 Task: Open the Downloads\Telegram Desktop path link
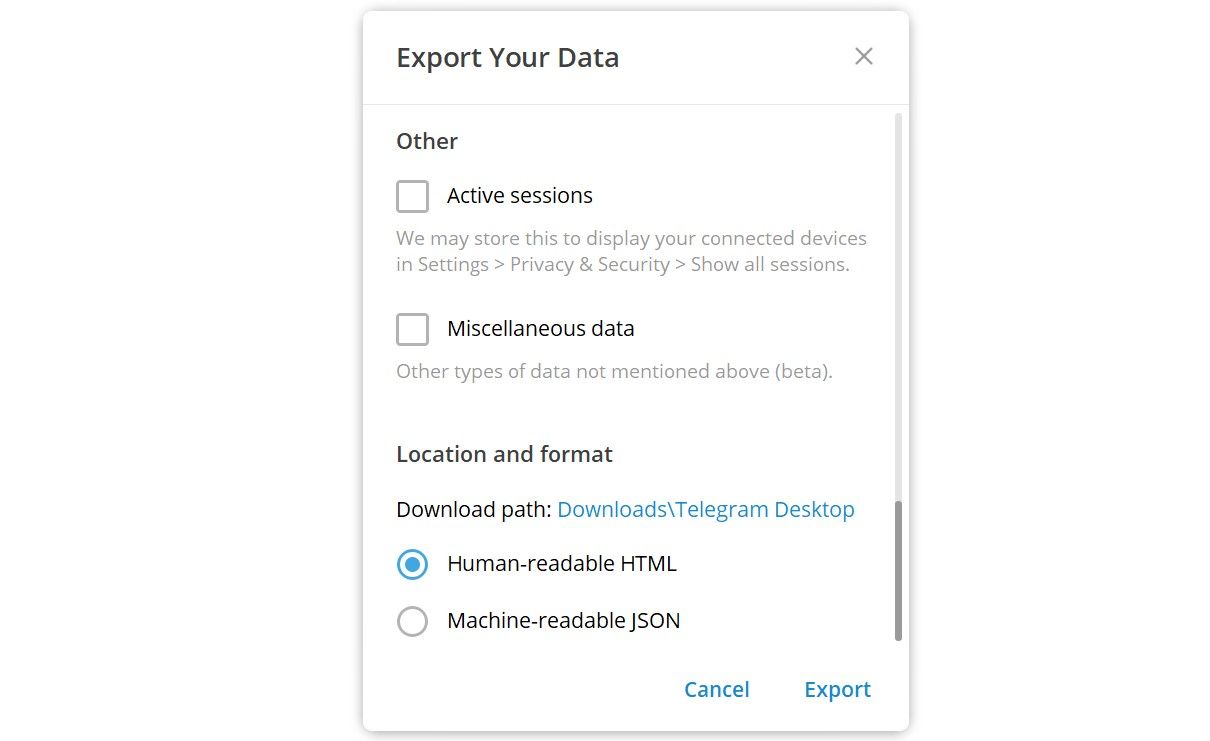pos(706,509)
